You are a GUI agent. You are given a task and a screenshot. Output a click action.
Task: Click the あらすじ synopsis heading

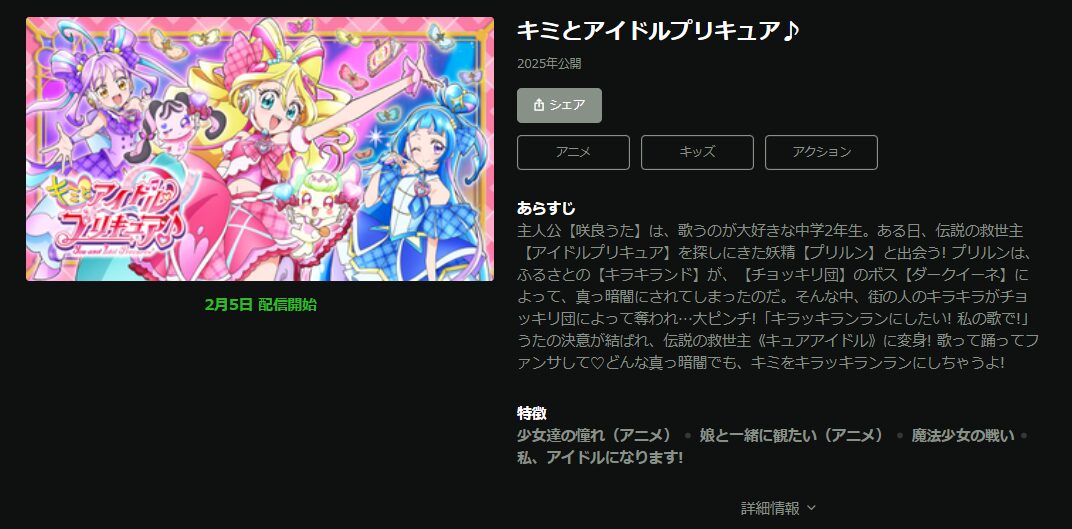[x=546, y=208]
